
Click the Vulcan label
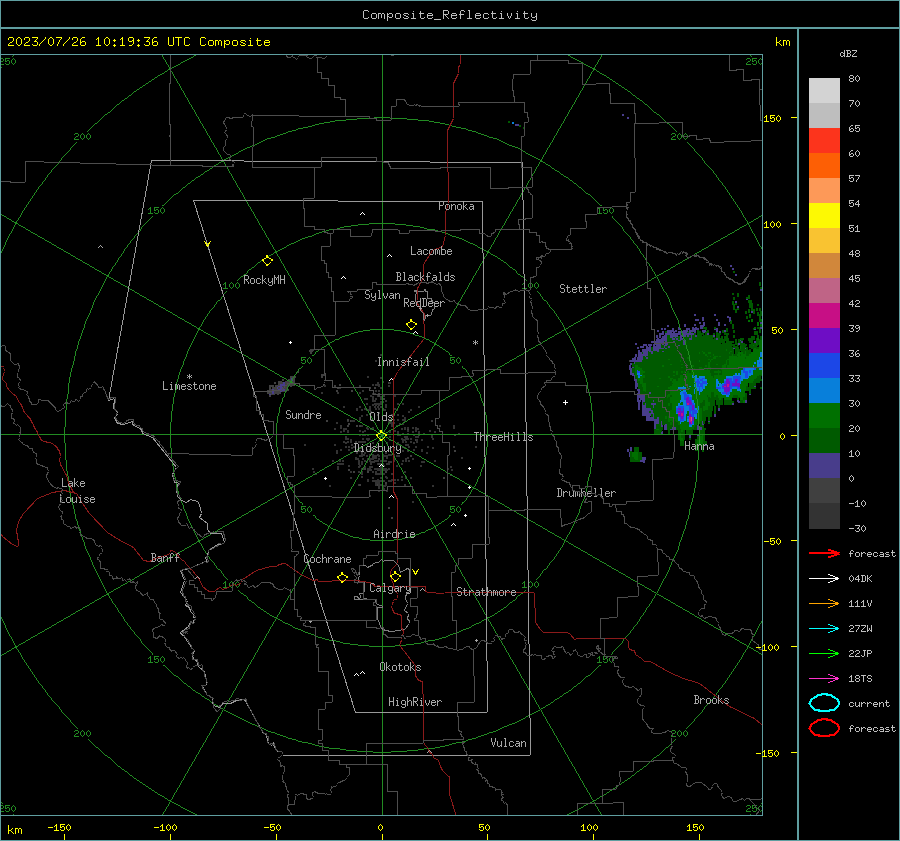(509, 743)
